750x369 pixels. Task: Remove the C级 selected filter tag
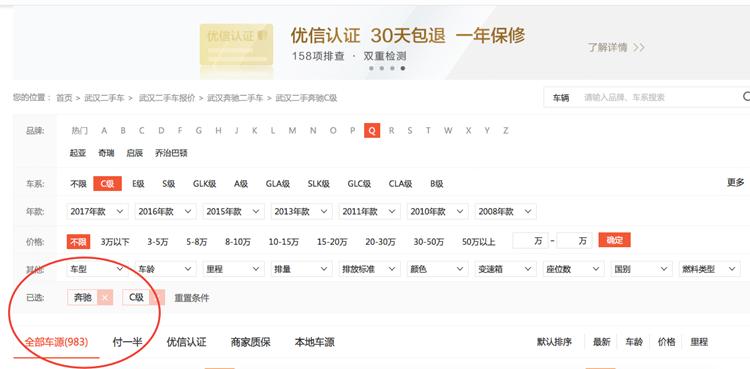point(157,298)
